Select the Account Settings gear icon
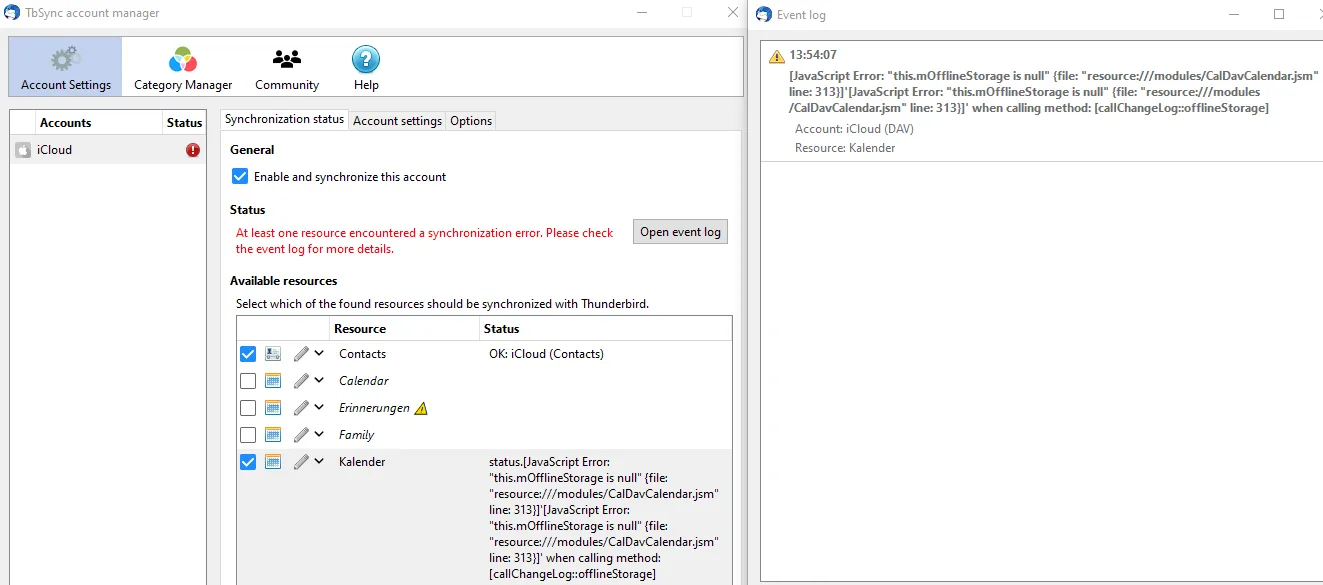 click(66, 59)
